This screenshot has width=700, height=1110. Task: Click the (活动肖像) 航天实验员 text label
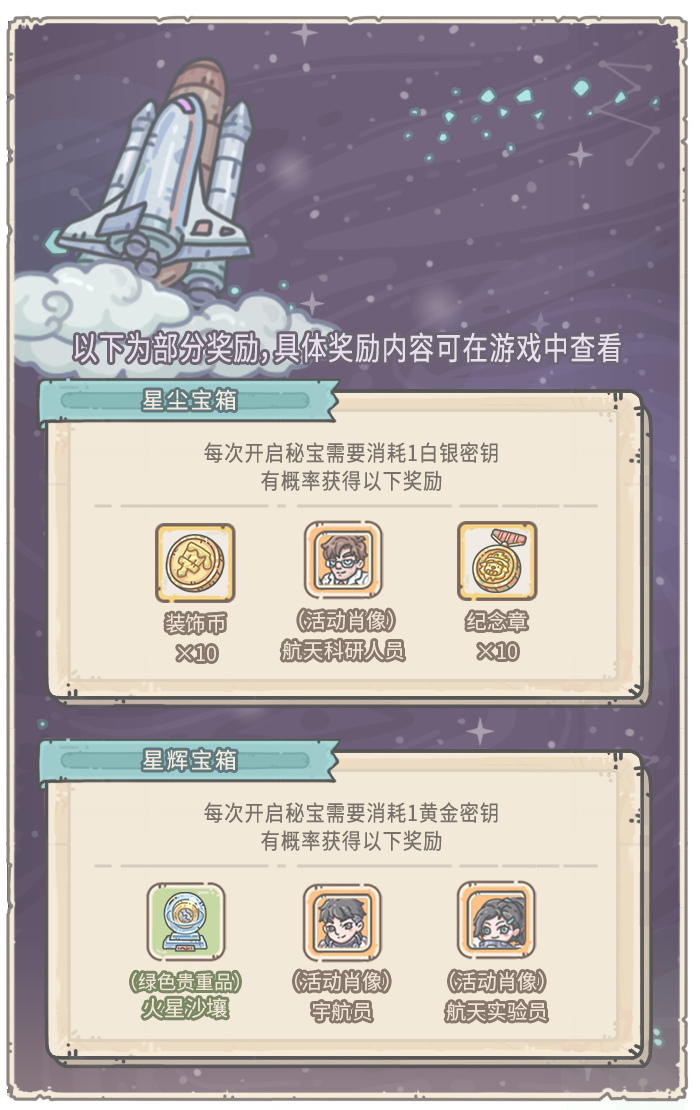496,997
